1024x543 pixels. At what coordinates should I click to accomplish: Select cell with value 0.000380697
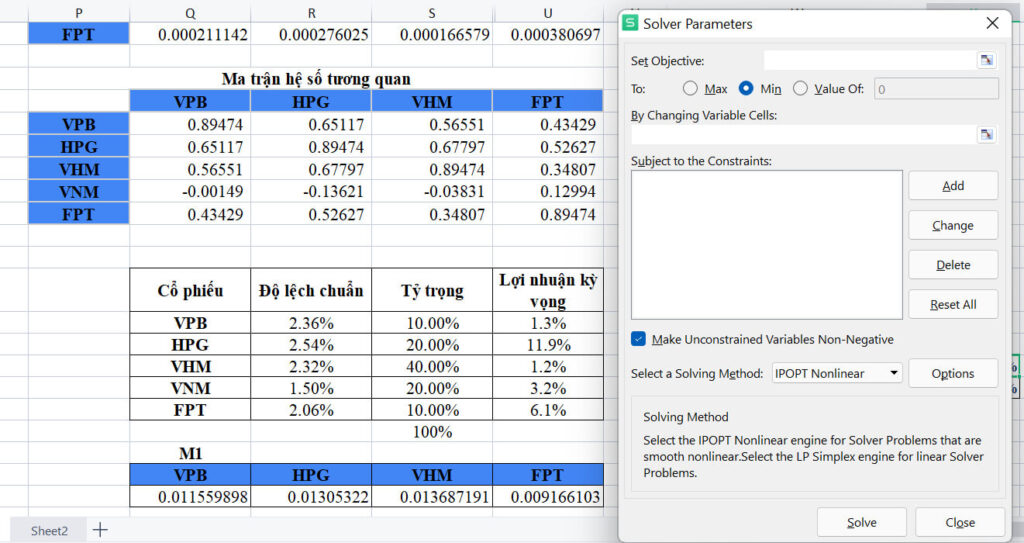547,34
